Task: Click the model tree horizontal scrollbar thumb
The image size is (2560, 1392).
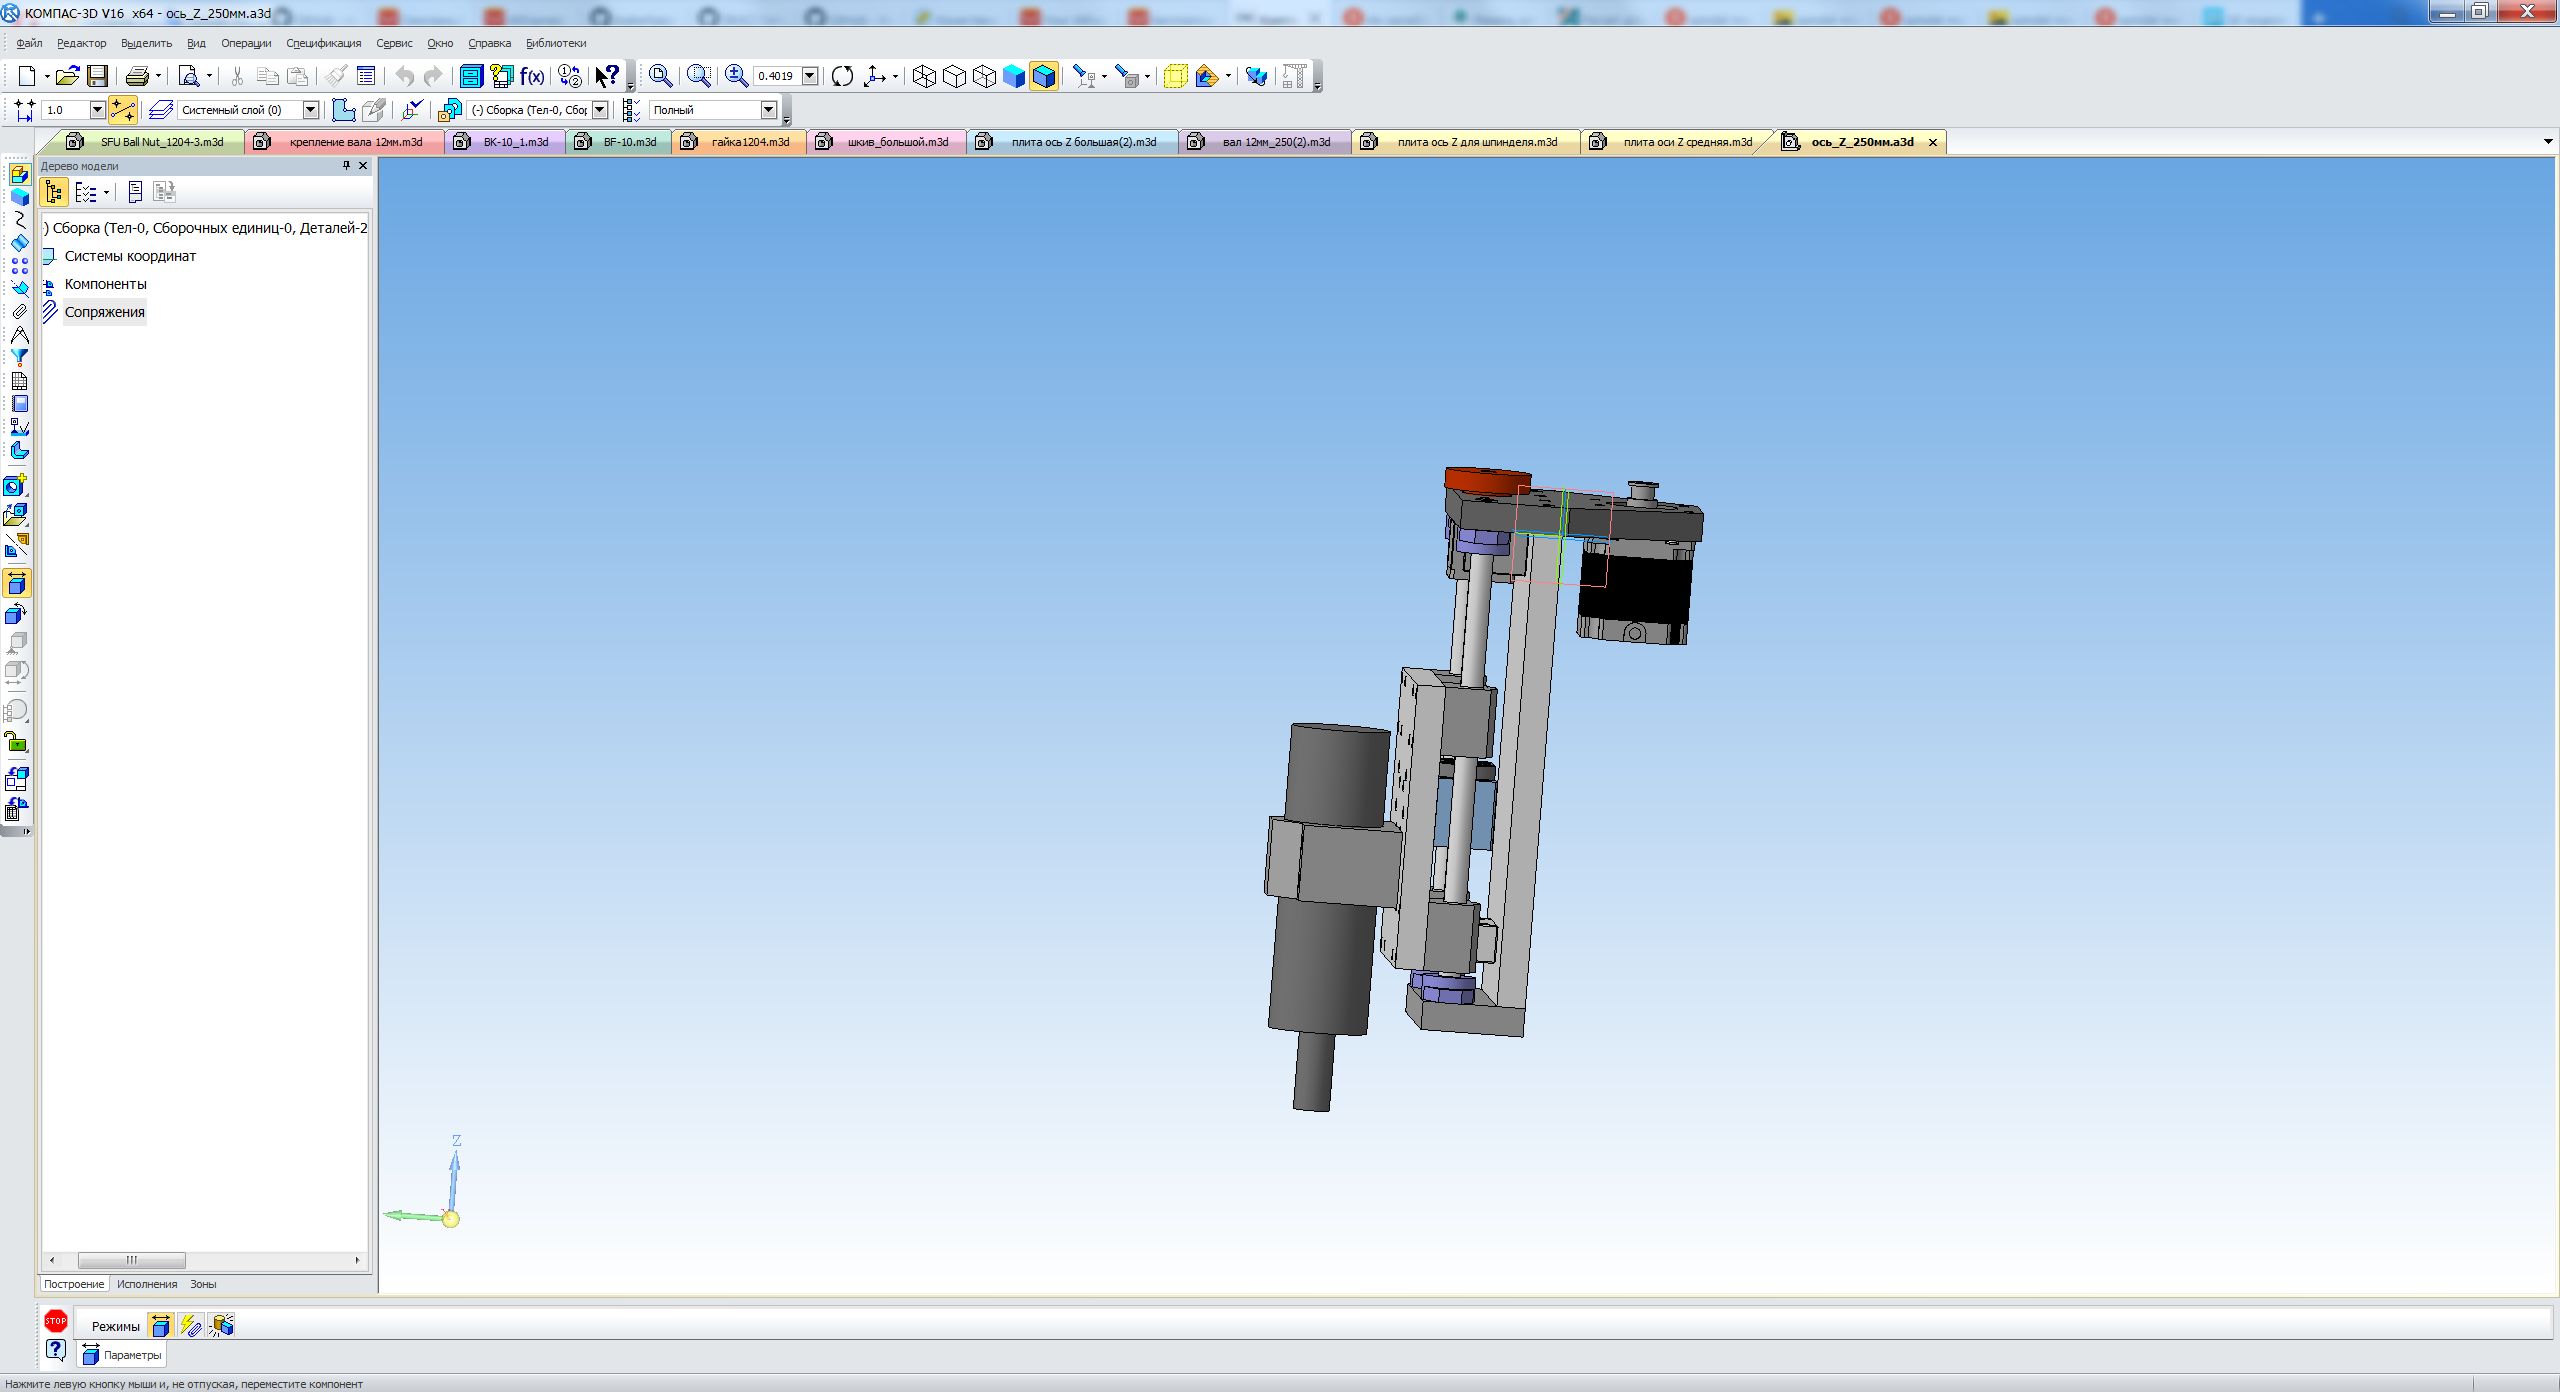Action: [131, 1260]
